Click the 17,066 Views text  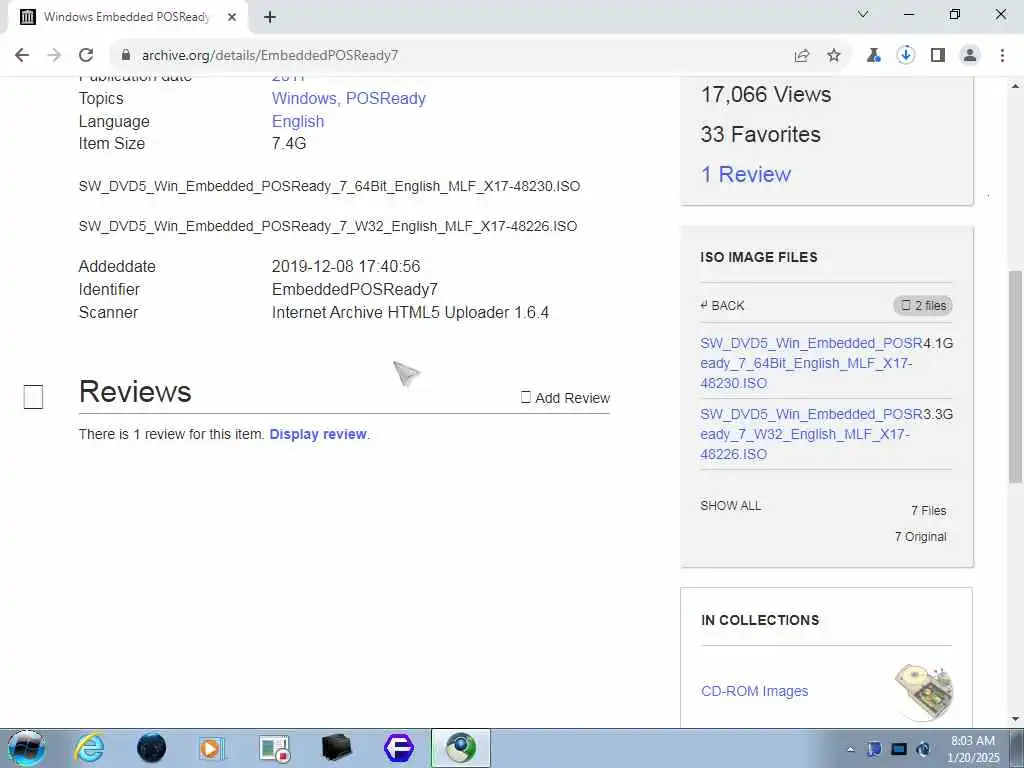point(765,94)
